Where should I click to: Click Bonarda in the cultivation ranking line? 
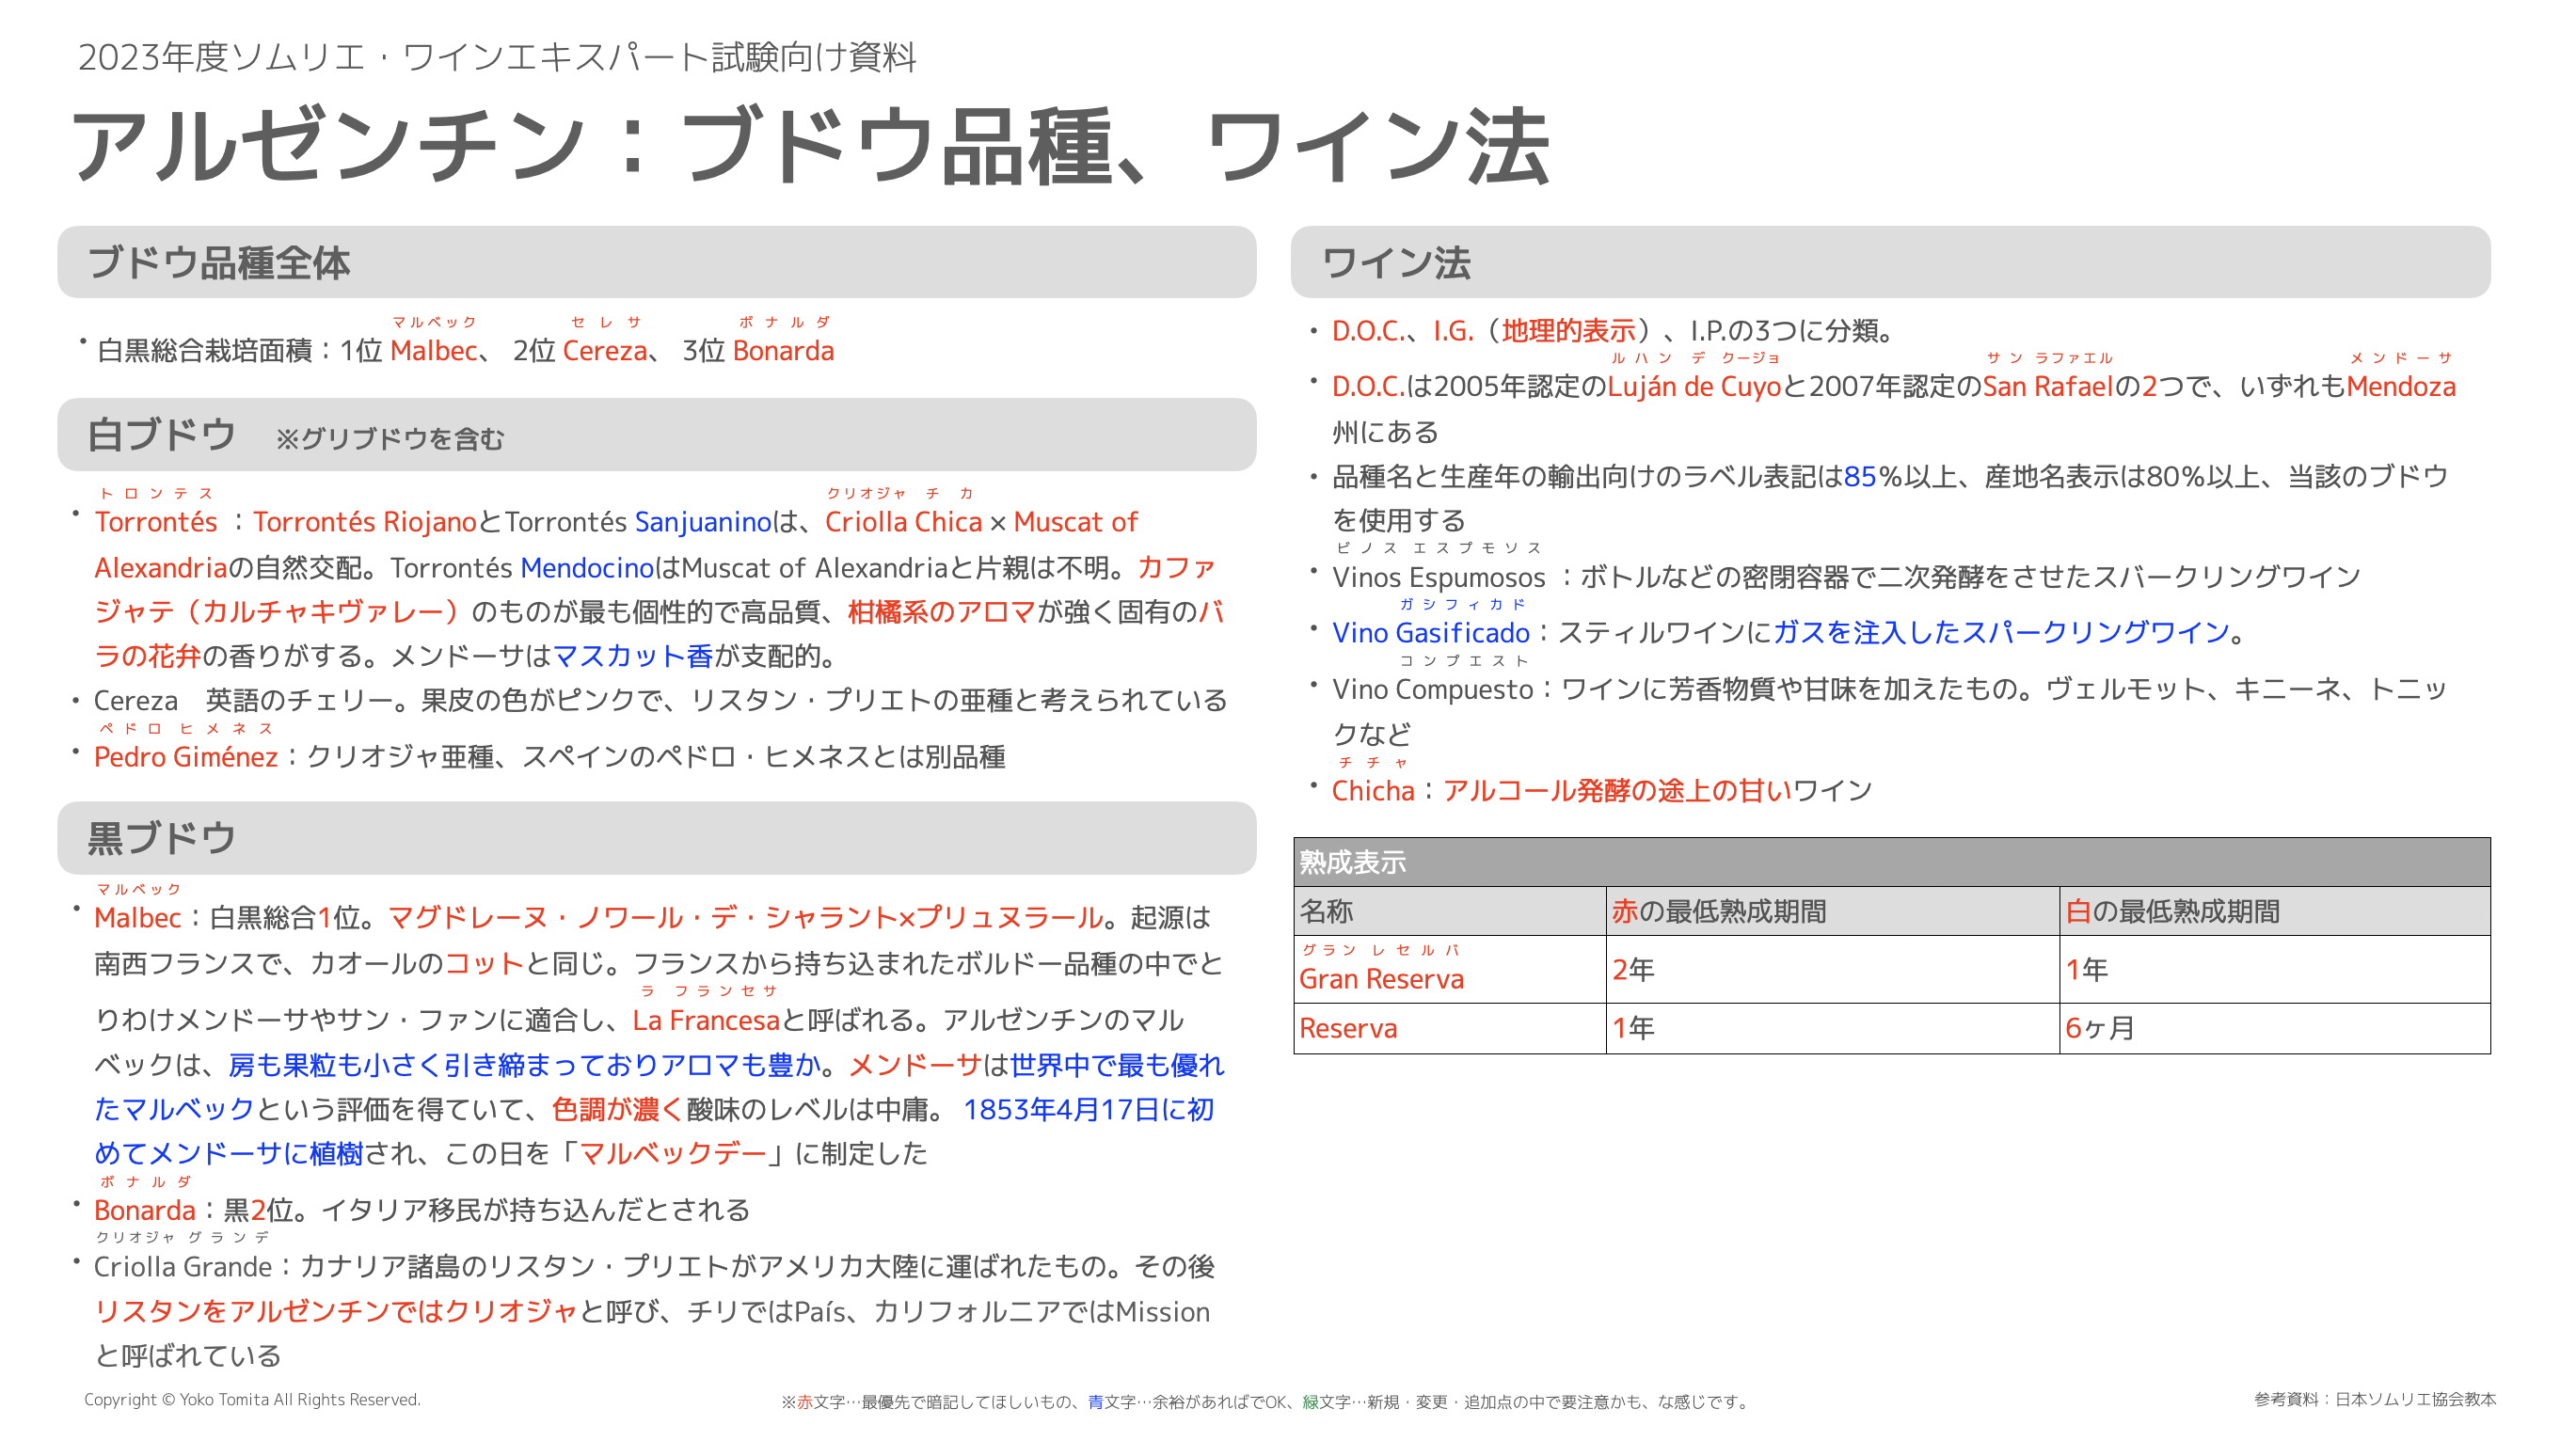(x=783, y=351)
